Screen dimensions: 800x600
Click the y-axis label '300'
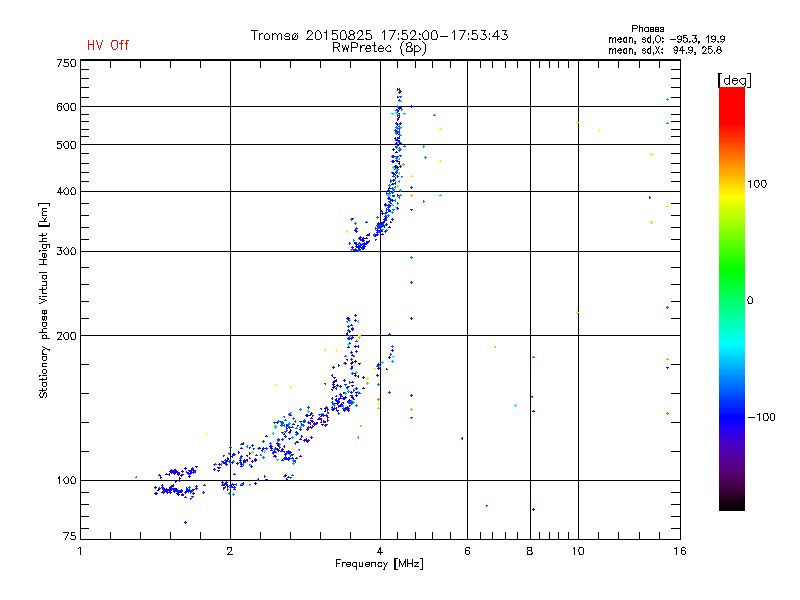tap(66, 252)
